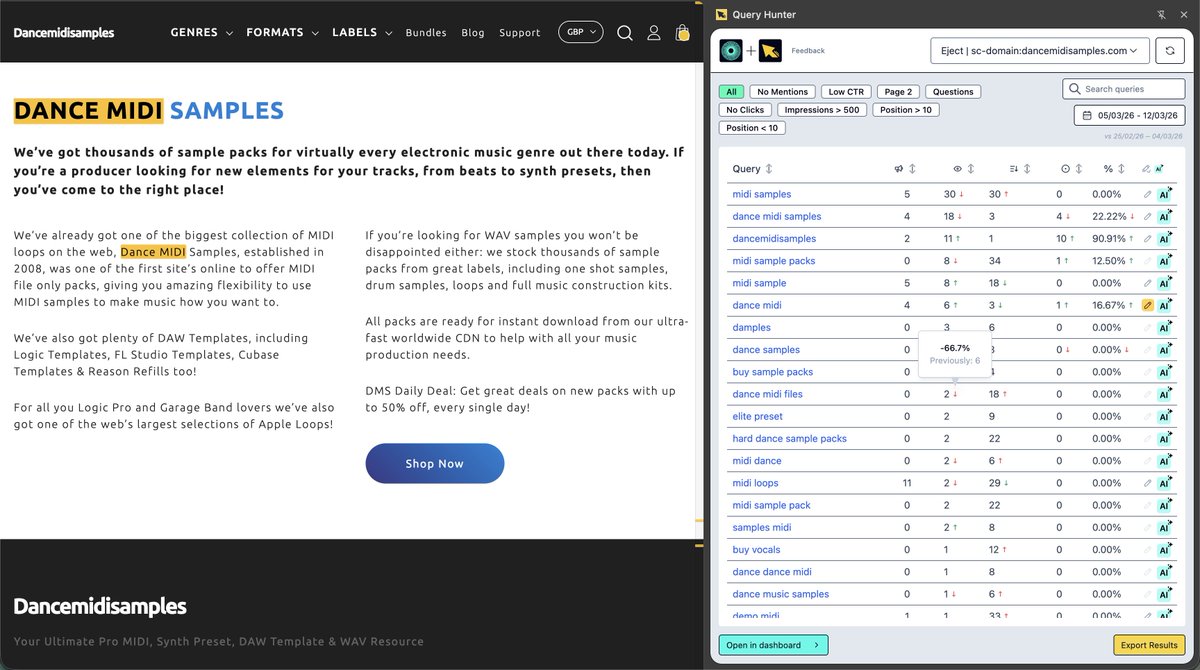1200x670 pixels.
Task: Open the user account icon in website header
Action: [x=654, y=33]
